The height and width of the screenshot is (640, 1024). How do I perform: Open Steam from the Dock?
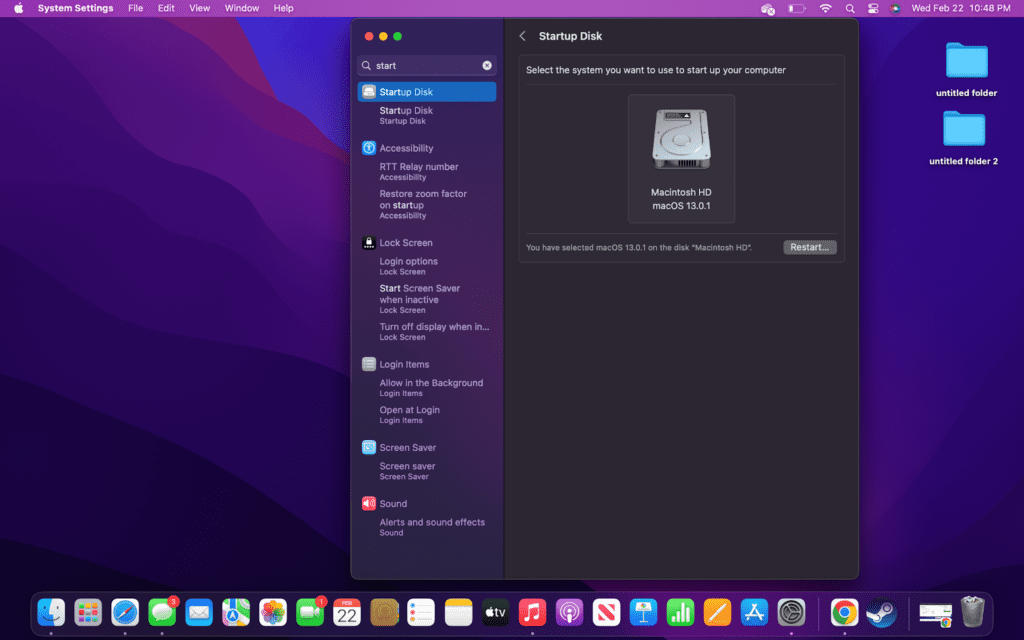click(x=882, y=613)
